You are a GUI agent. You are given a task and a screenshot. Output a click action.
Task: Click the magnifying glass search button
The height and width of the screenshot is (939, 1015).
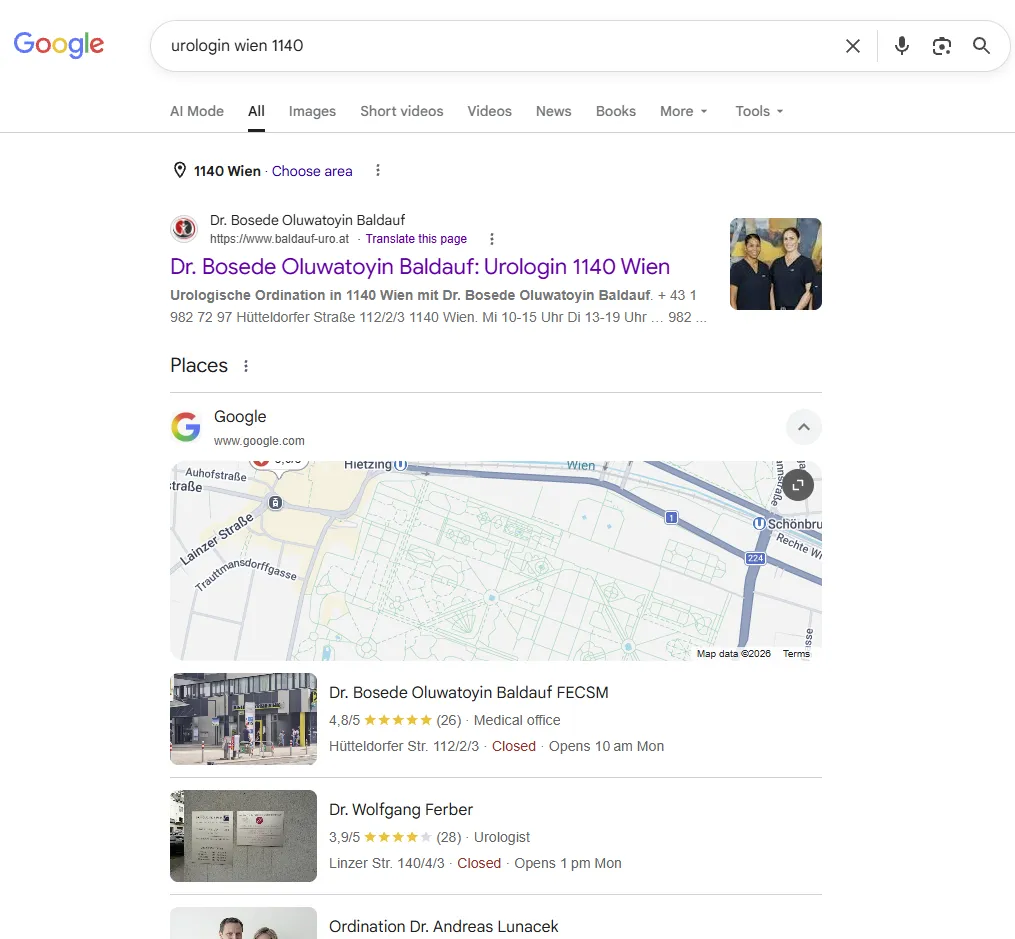[x=981, y=46]
